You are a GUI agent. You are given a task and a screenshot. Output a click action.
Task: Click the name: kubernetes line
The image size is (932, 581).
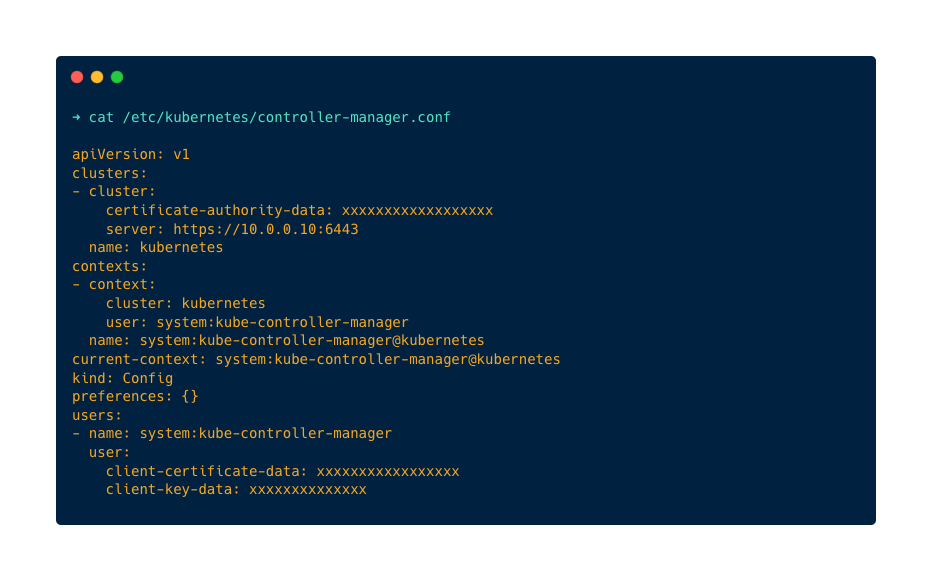pyautogui.click(x=156, y=247)
